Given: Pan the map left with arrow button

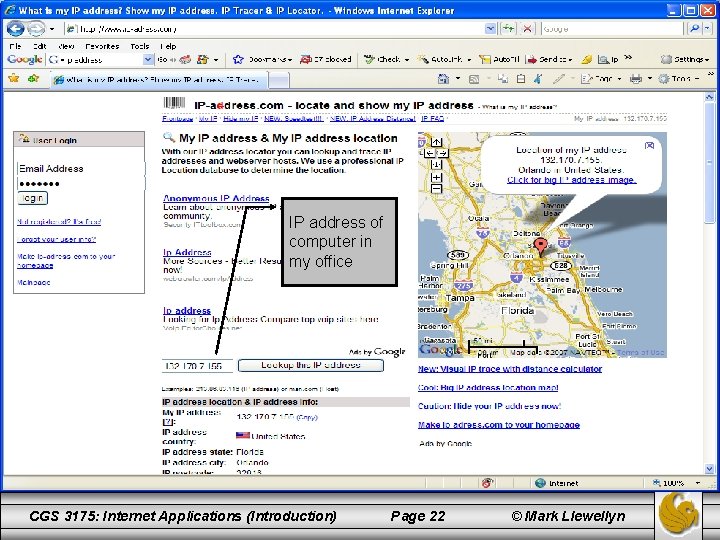Looking at the screenshot, I should [429, 153].
